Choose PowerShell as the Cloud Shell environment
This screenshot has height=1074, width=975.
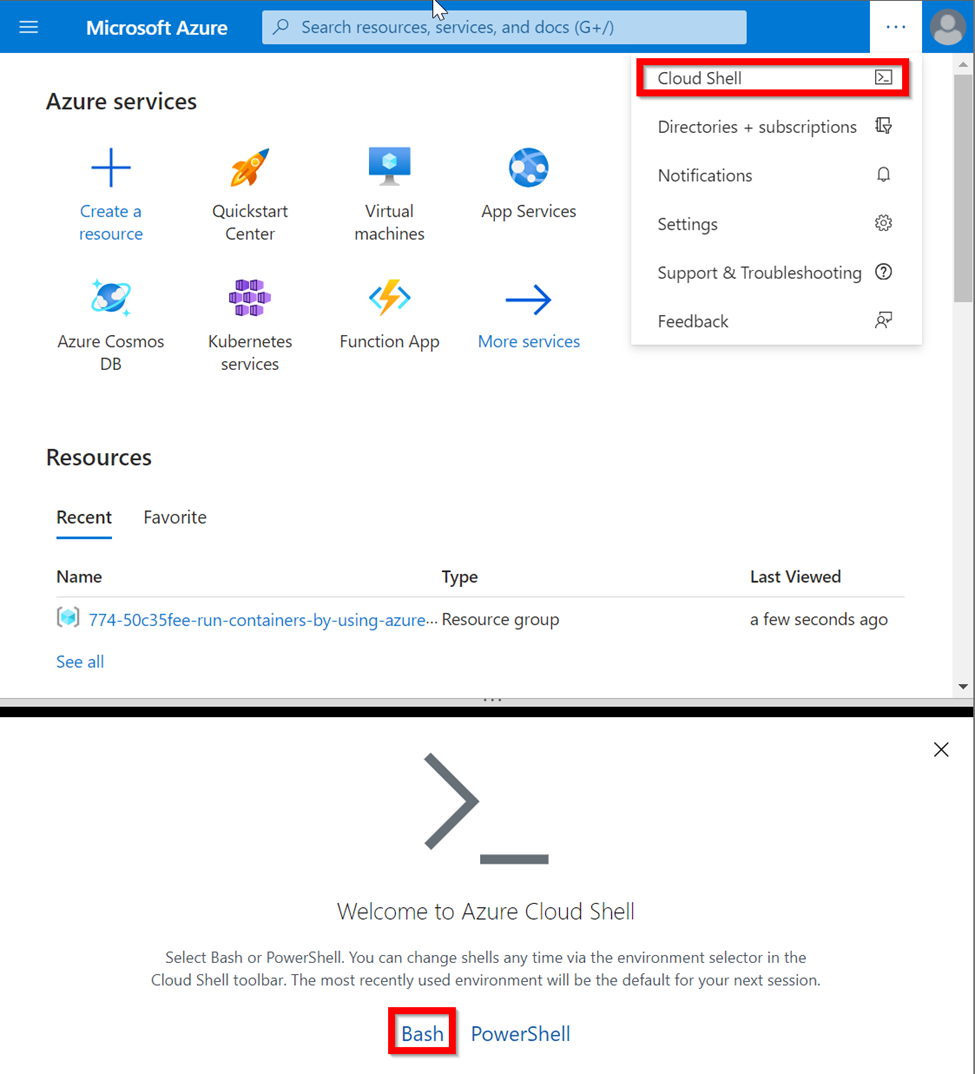[520, 1033]
